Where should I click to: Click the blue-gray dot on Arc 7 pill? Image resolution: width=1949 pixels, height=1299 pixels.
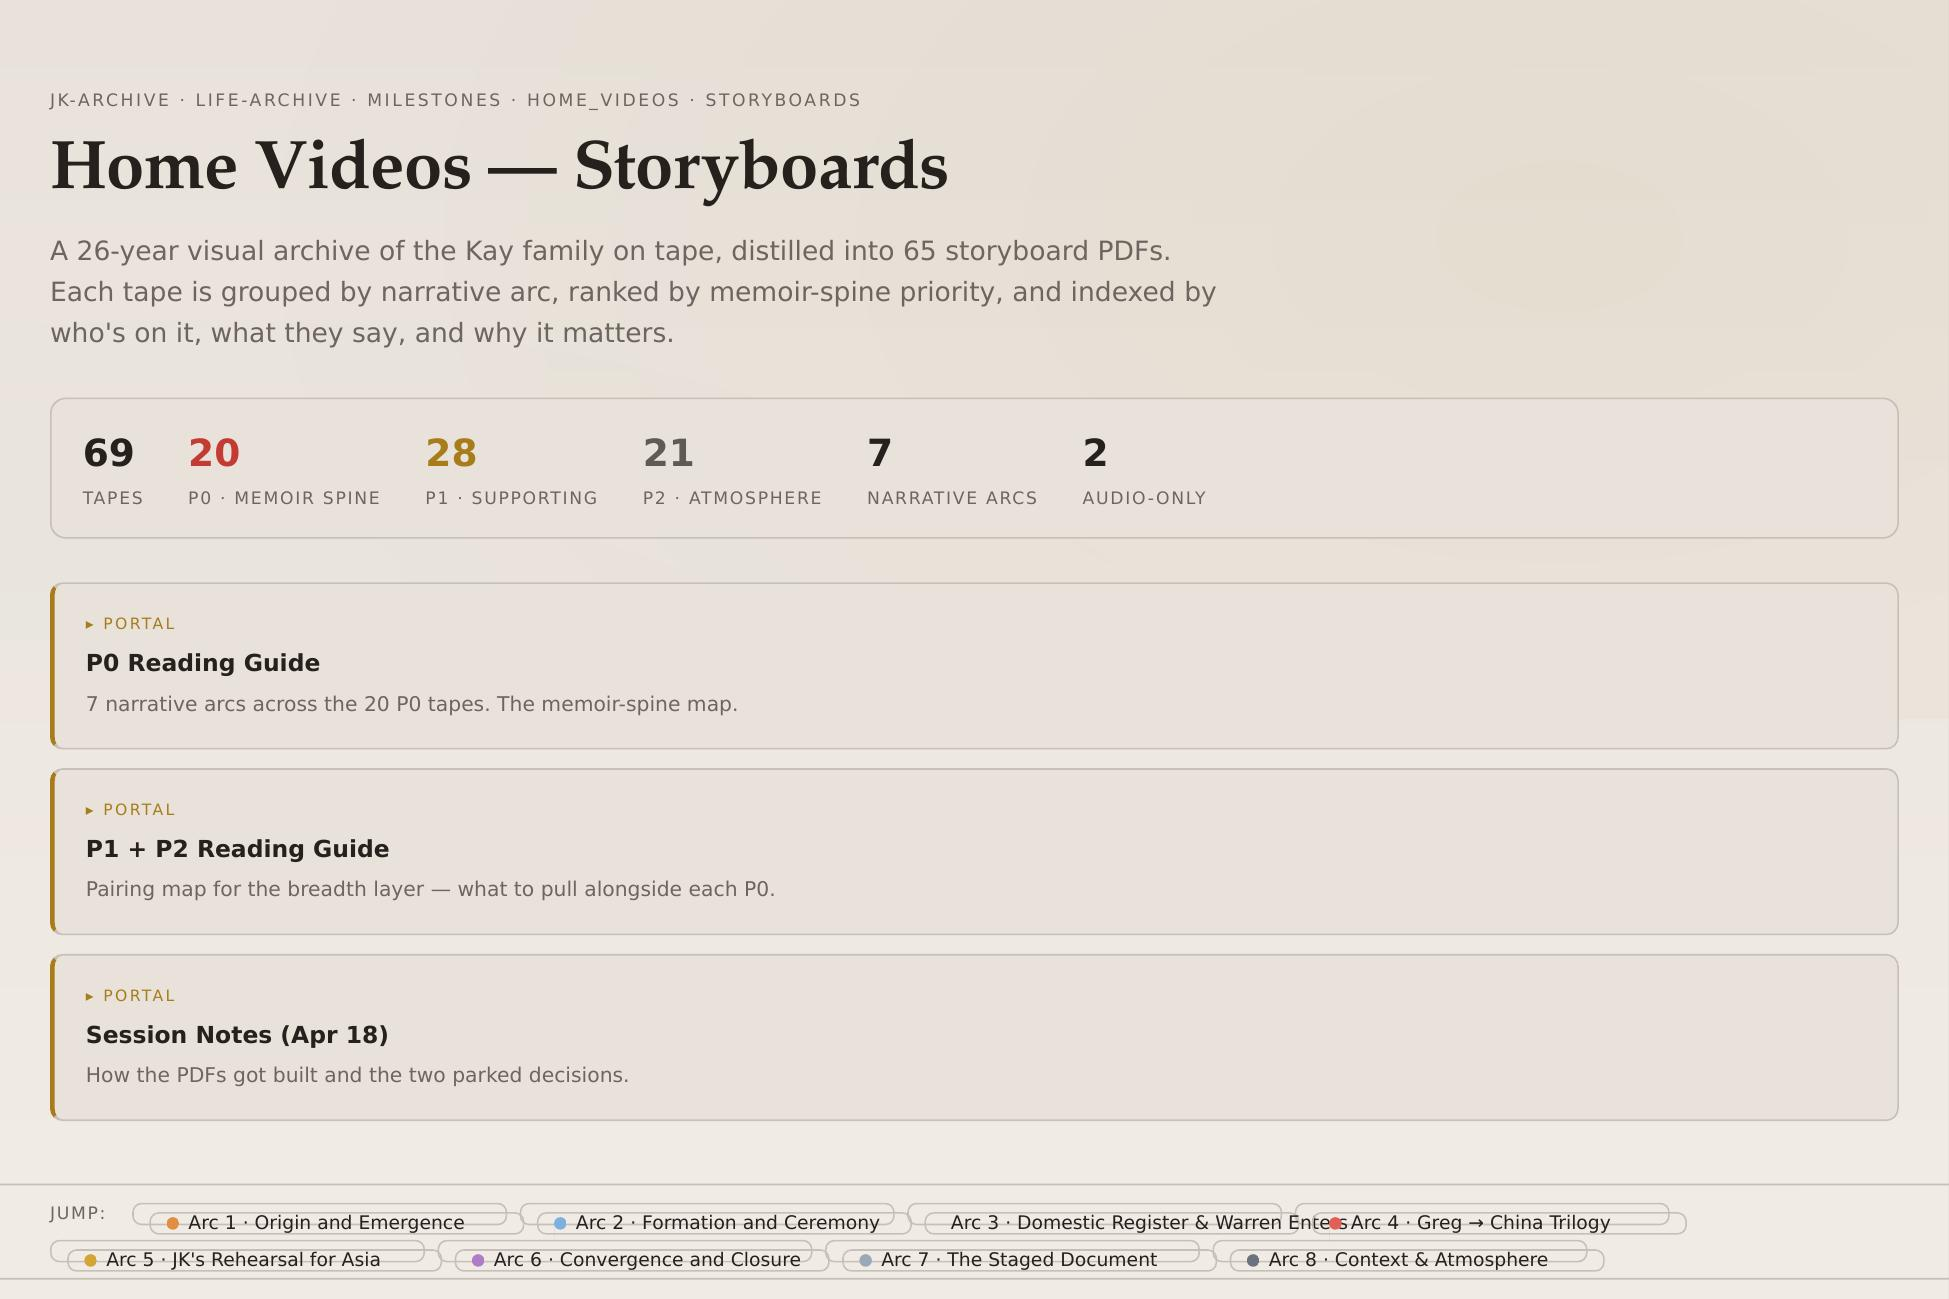coord(864,1260)
